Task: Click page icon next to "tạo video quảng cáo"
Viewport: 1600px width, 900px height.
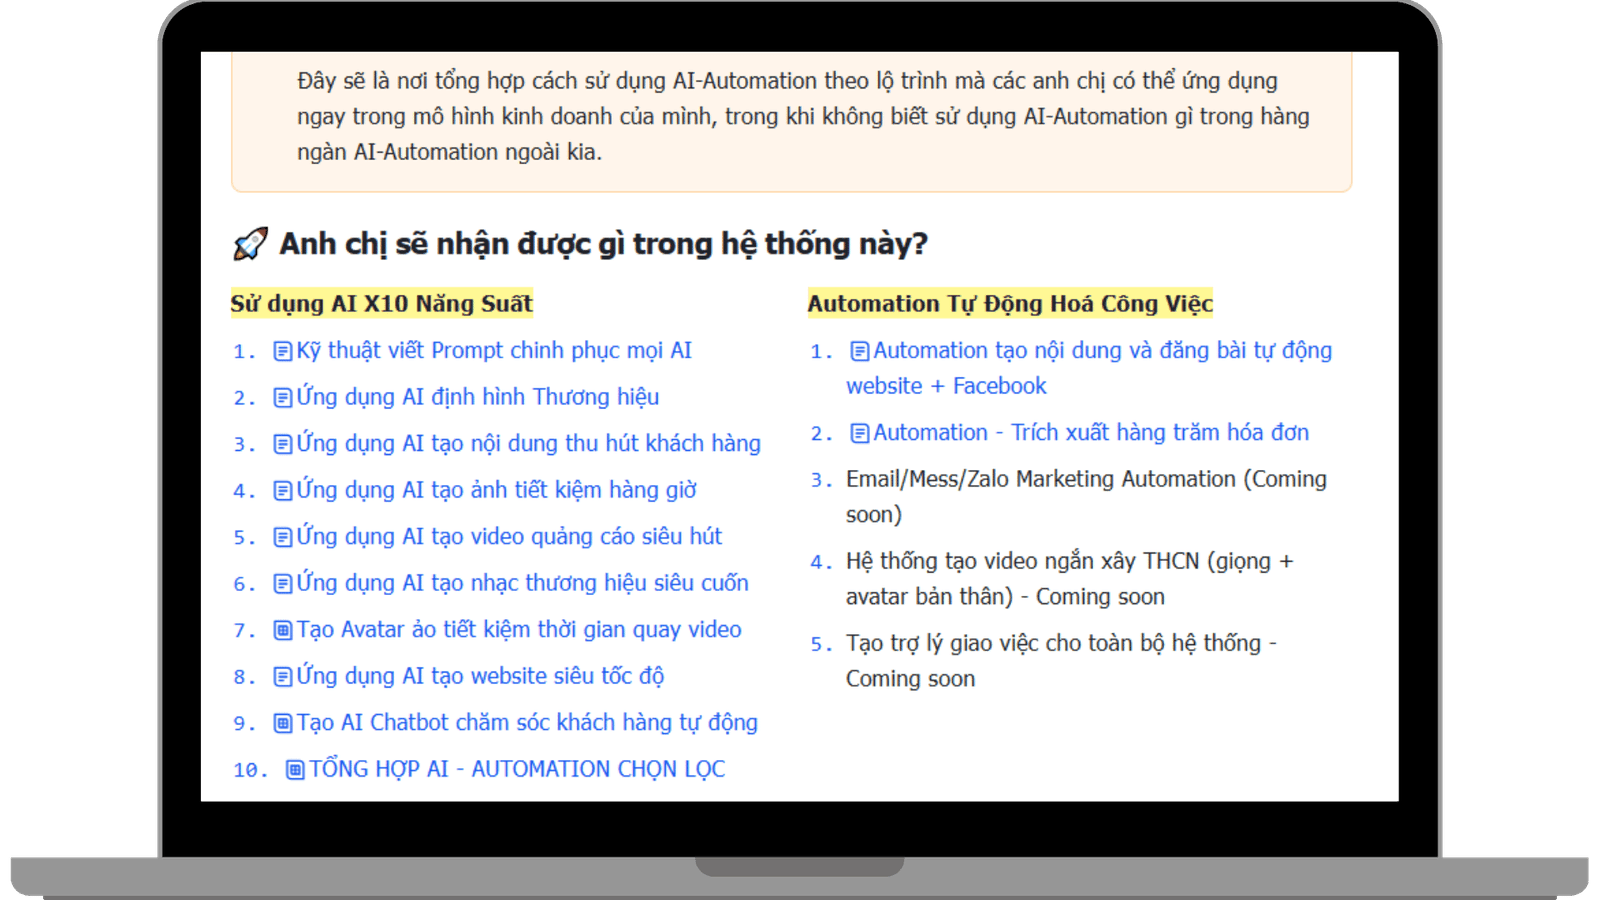Action: pyautogui.click(x=283, y=537)
